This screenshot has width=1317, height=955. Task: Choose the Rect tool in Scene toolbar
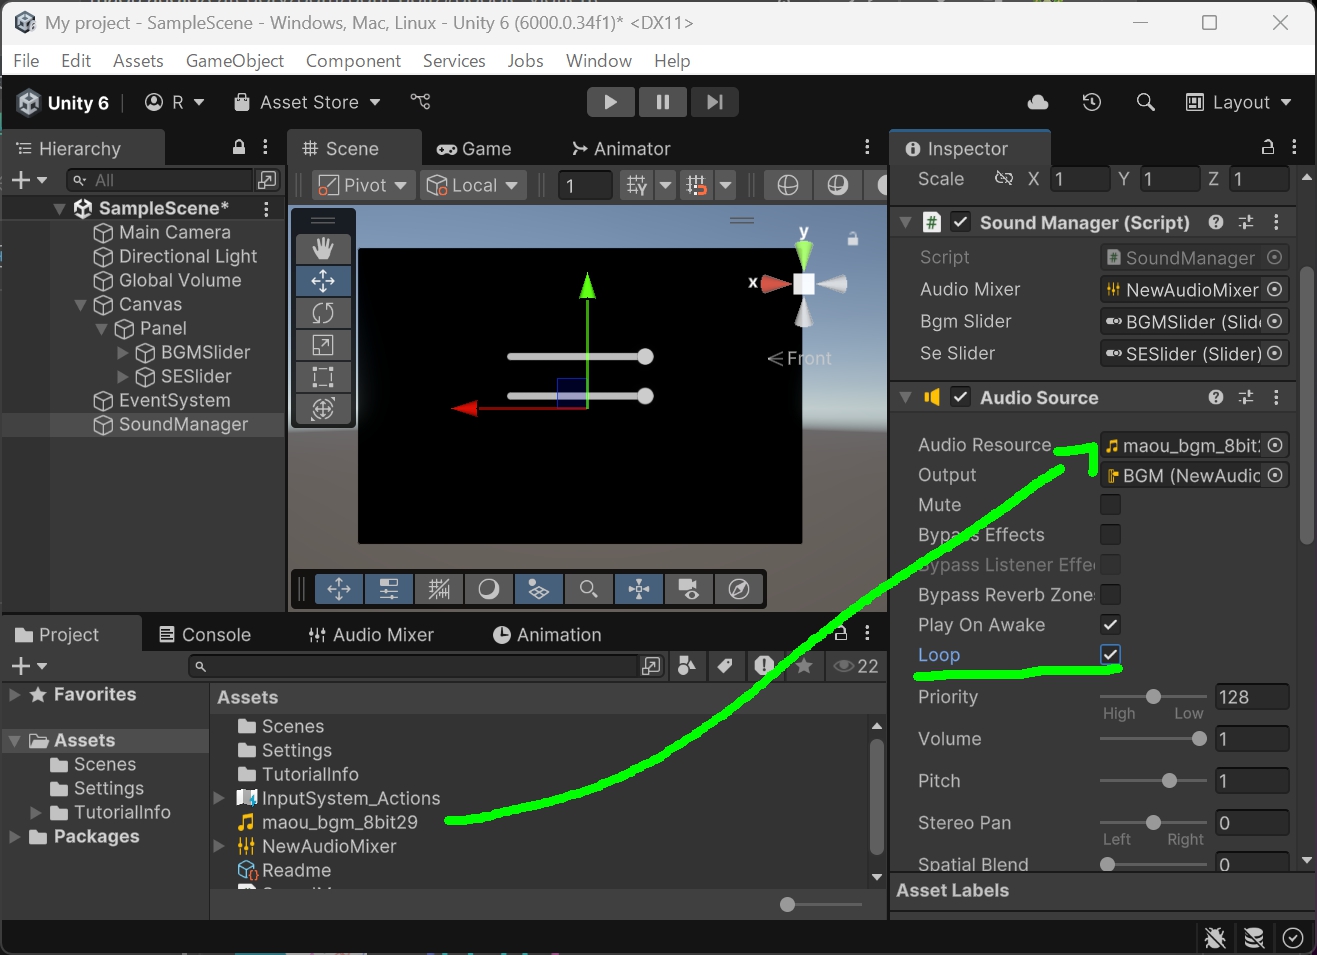point(323,377)
